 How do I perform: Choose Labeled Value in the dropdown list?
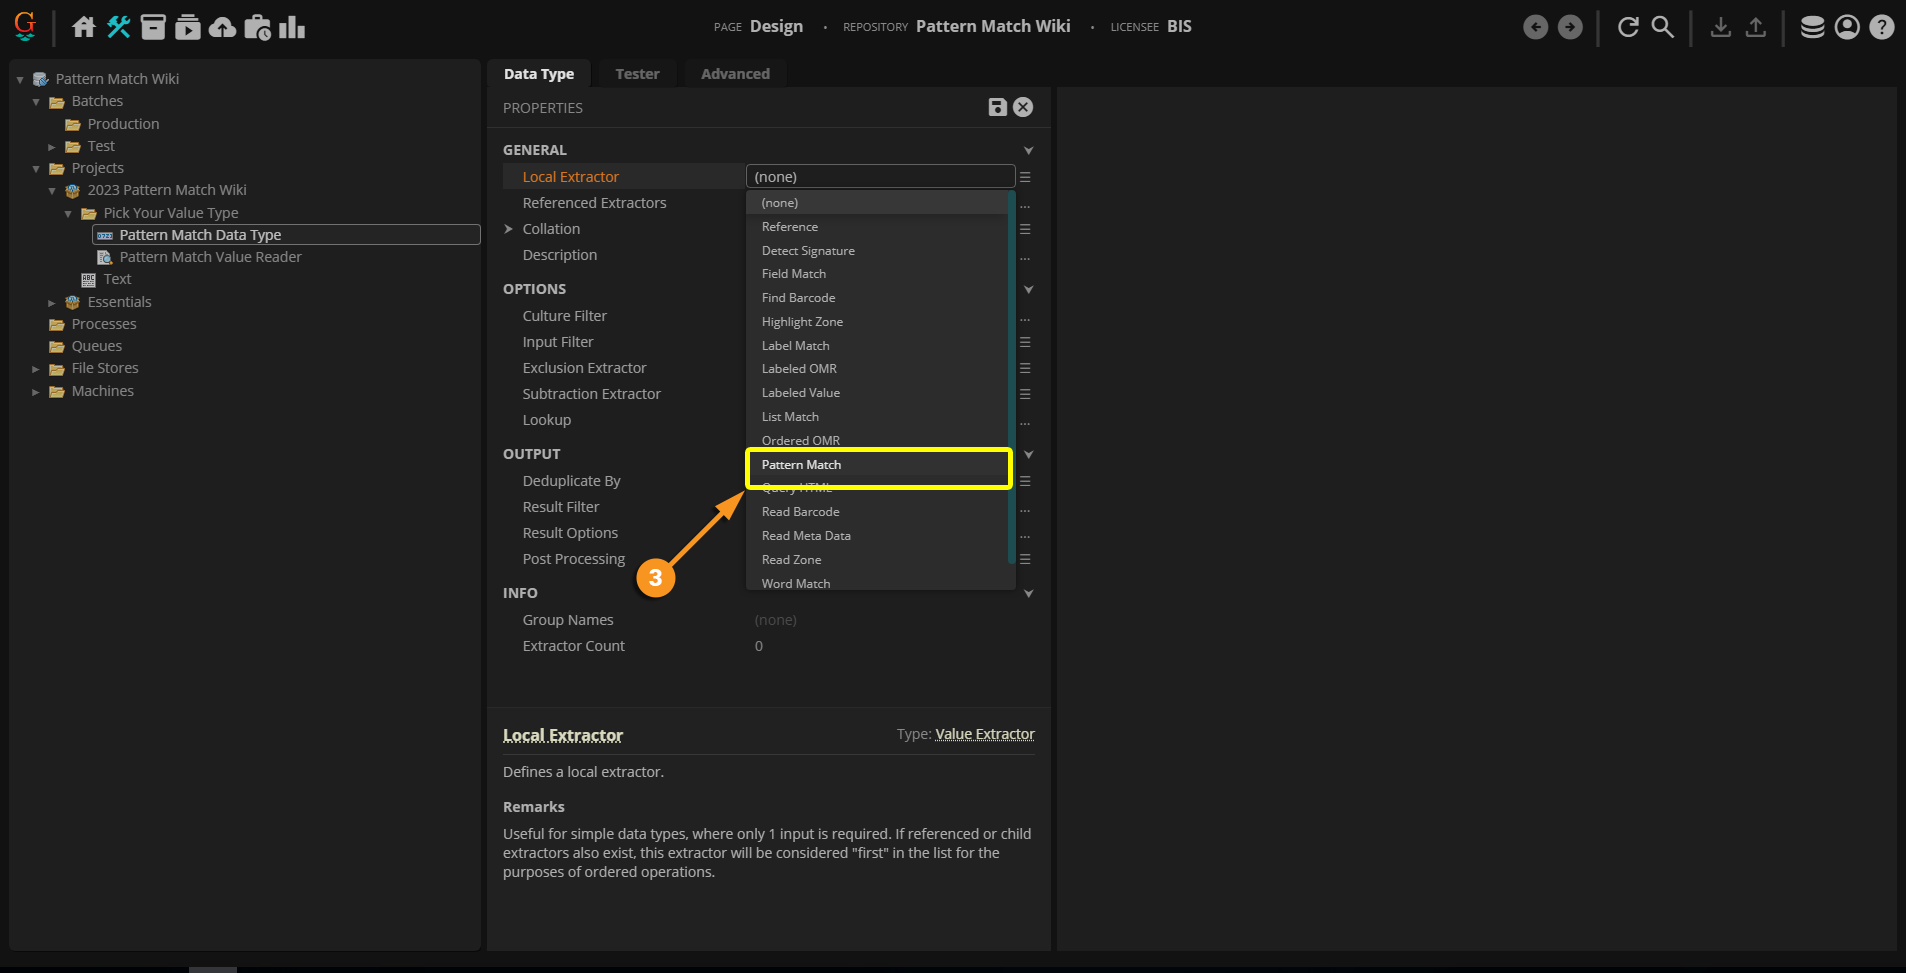pos(800,393)
